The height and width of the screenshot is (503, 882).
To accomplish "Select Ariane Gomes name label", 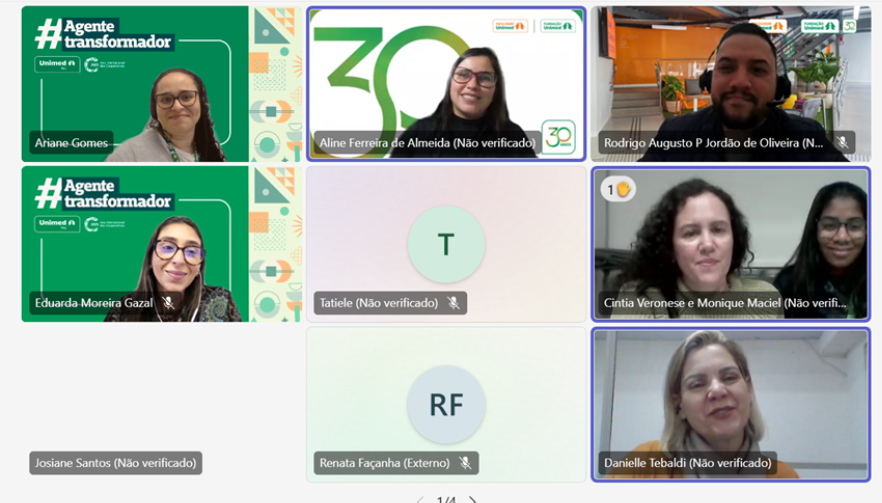I will [71, 143].
